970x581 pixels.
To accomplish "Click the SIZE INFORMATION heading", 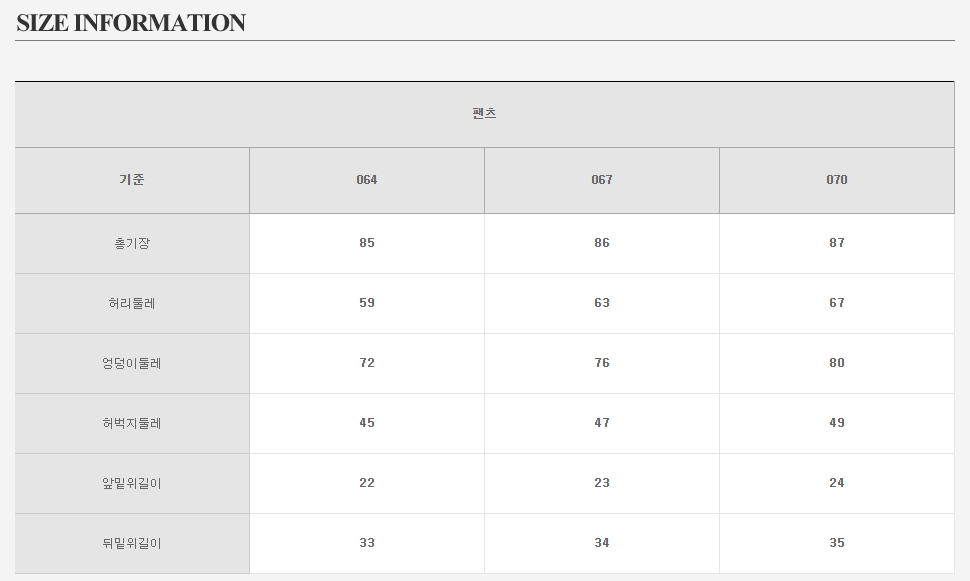I will pos(131,23).
